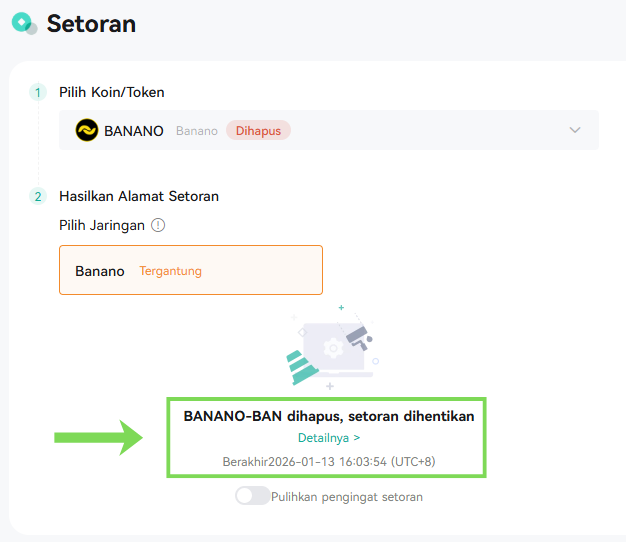
Task: Click the red Dihapus status badge
Action: pyautogui.click(x=258, y=131)
